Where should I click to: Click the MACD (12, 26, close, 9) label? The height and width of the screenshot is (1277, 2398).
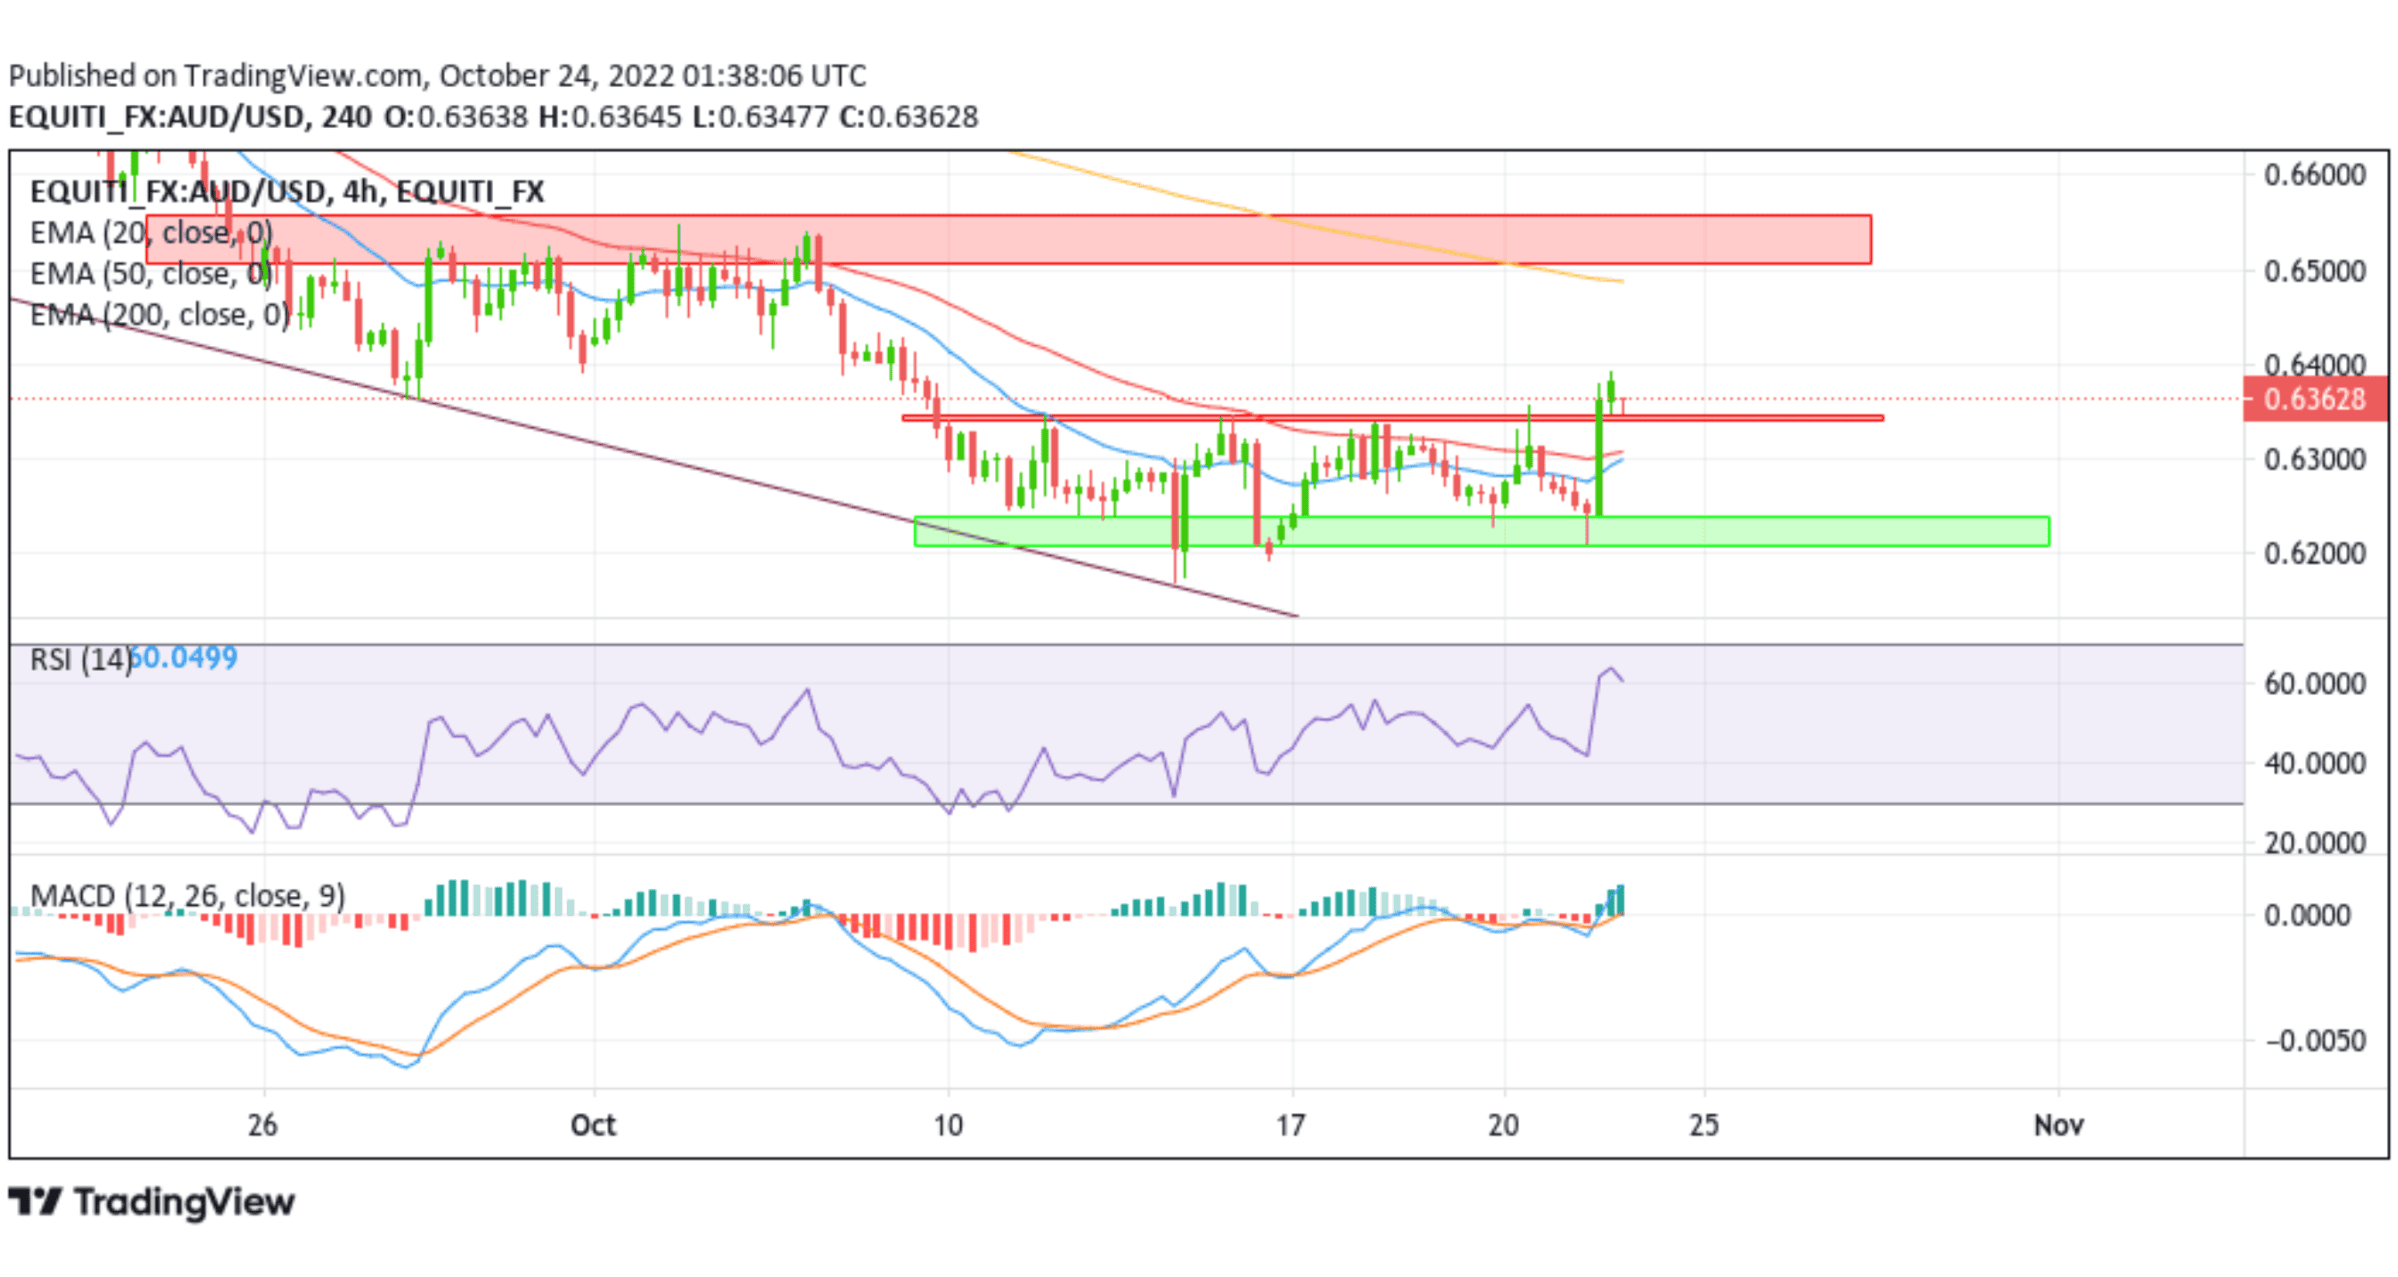pyautogui.click(x=188, y=895)
